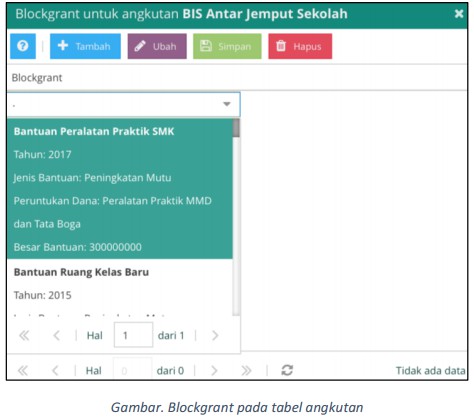Go to next page in table pager
The image size is (474, 417).
pyautogui.click(x=214, y=370)
